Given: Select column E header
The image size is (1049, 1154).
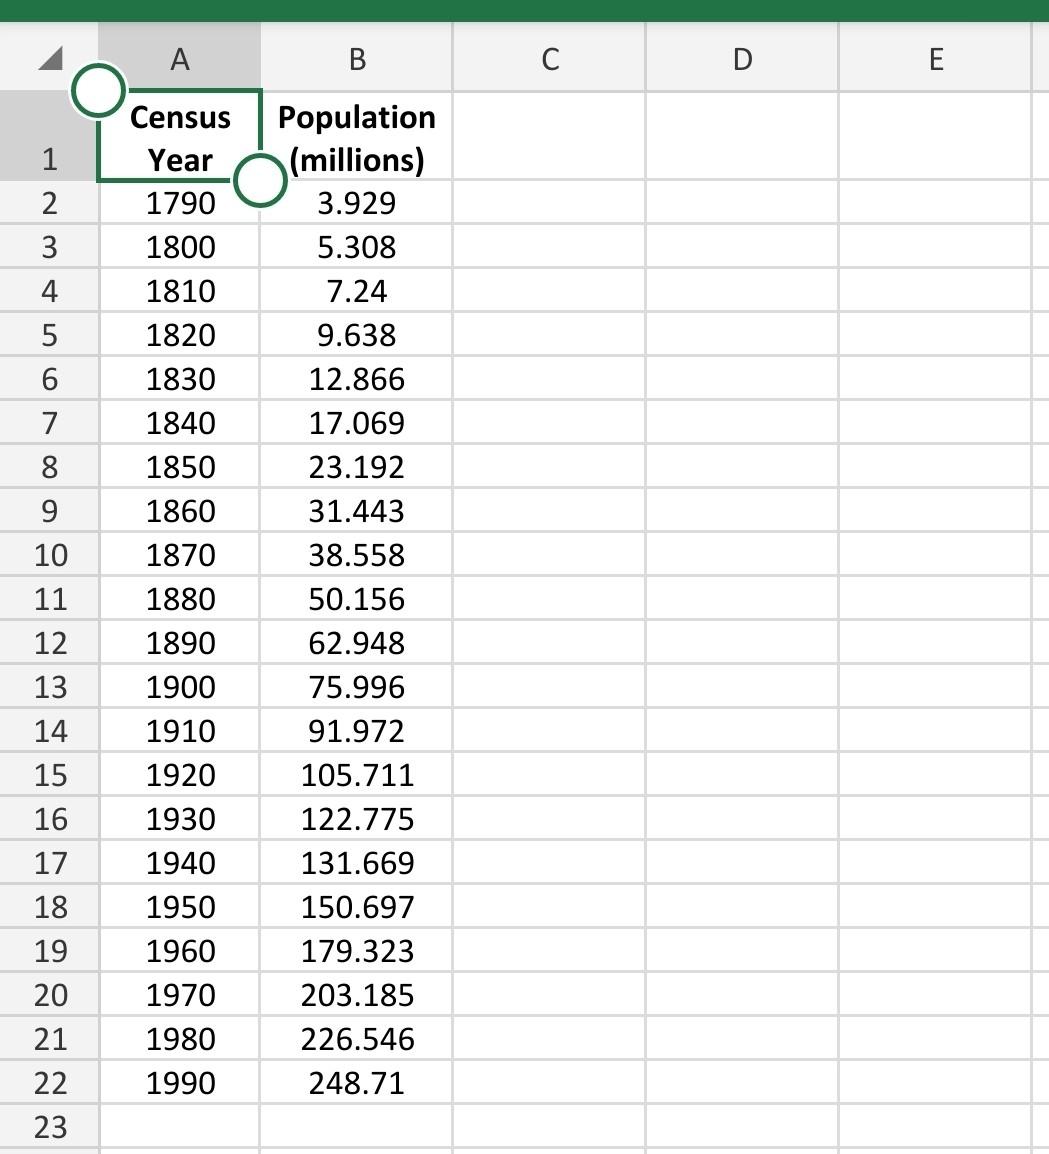Looking at the screenshot, I should click(935, 57).
